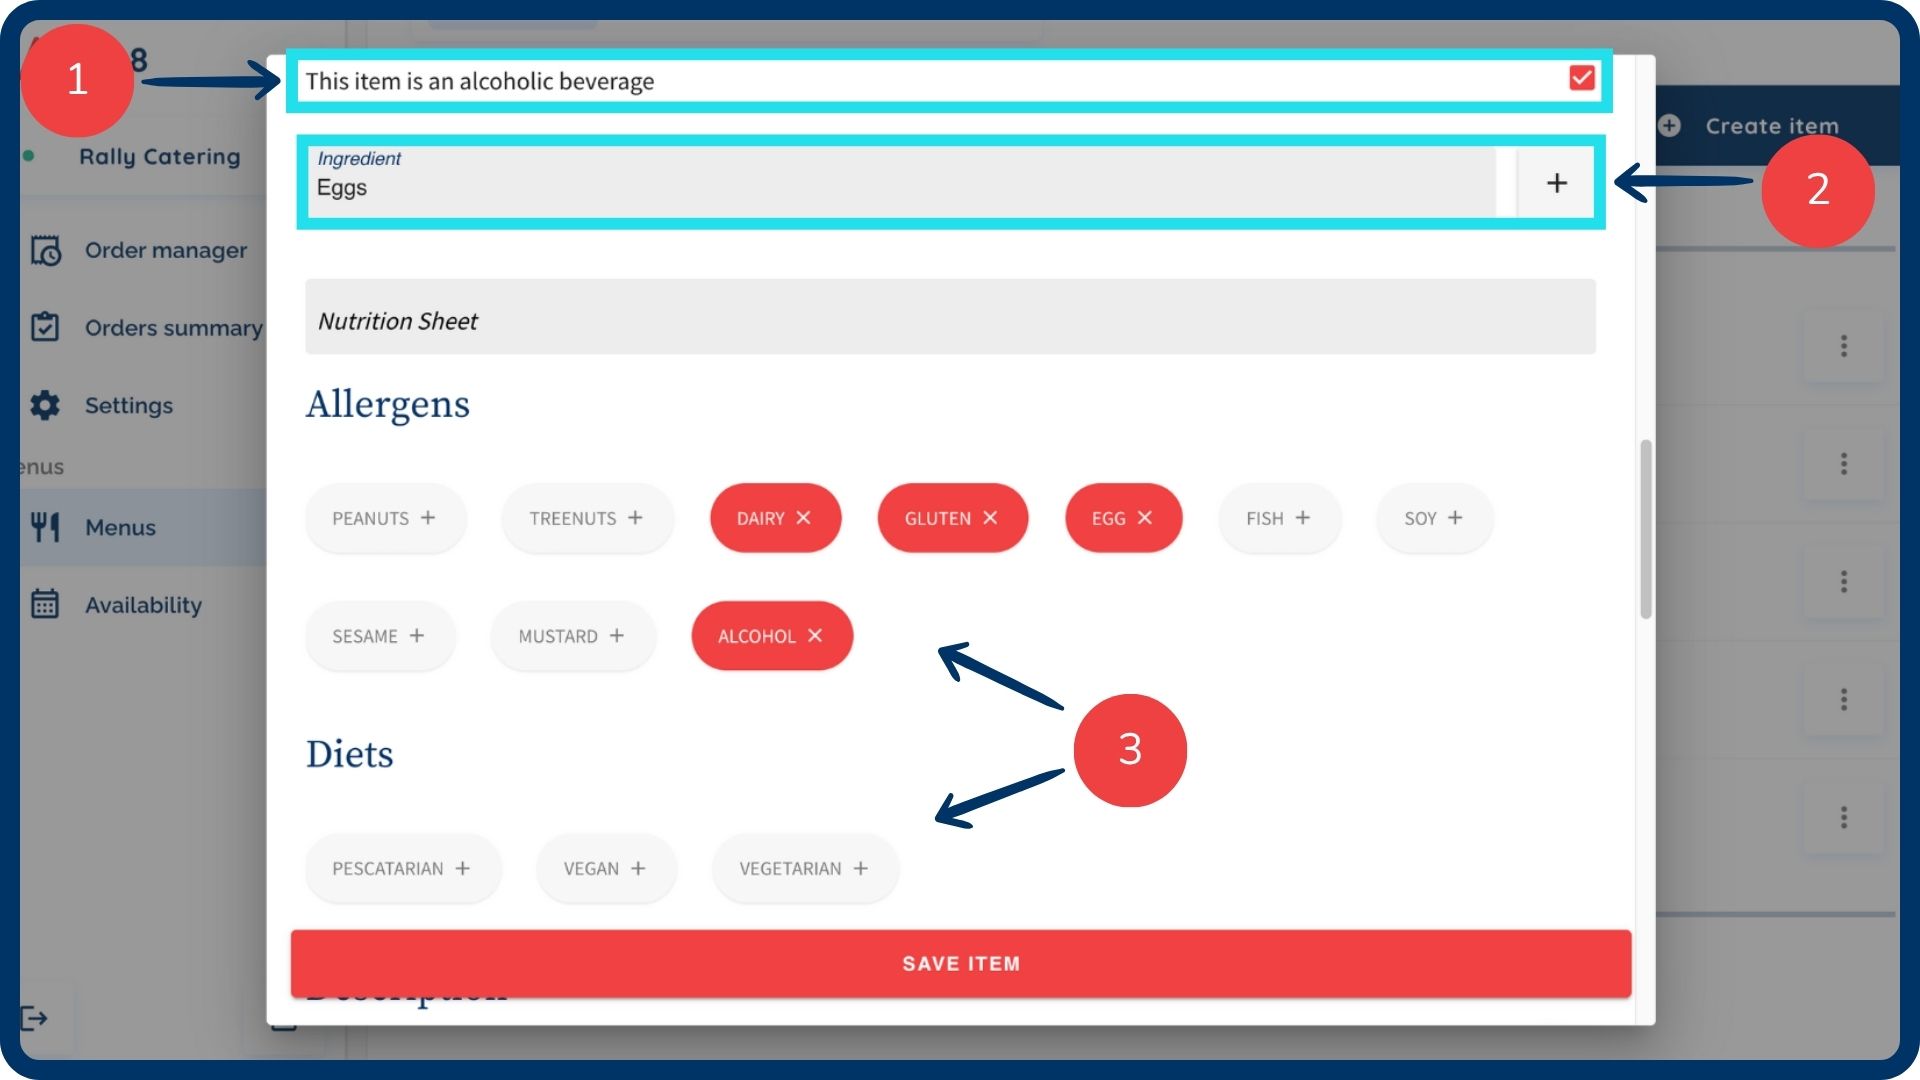
Task: Open the Nutrition Sheet field
Action: 950,318
